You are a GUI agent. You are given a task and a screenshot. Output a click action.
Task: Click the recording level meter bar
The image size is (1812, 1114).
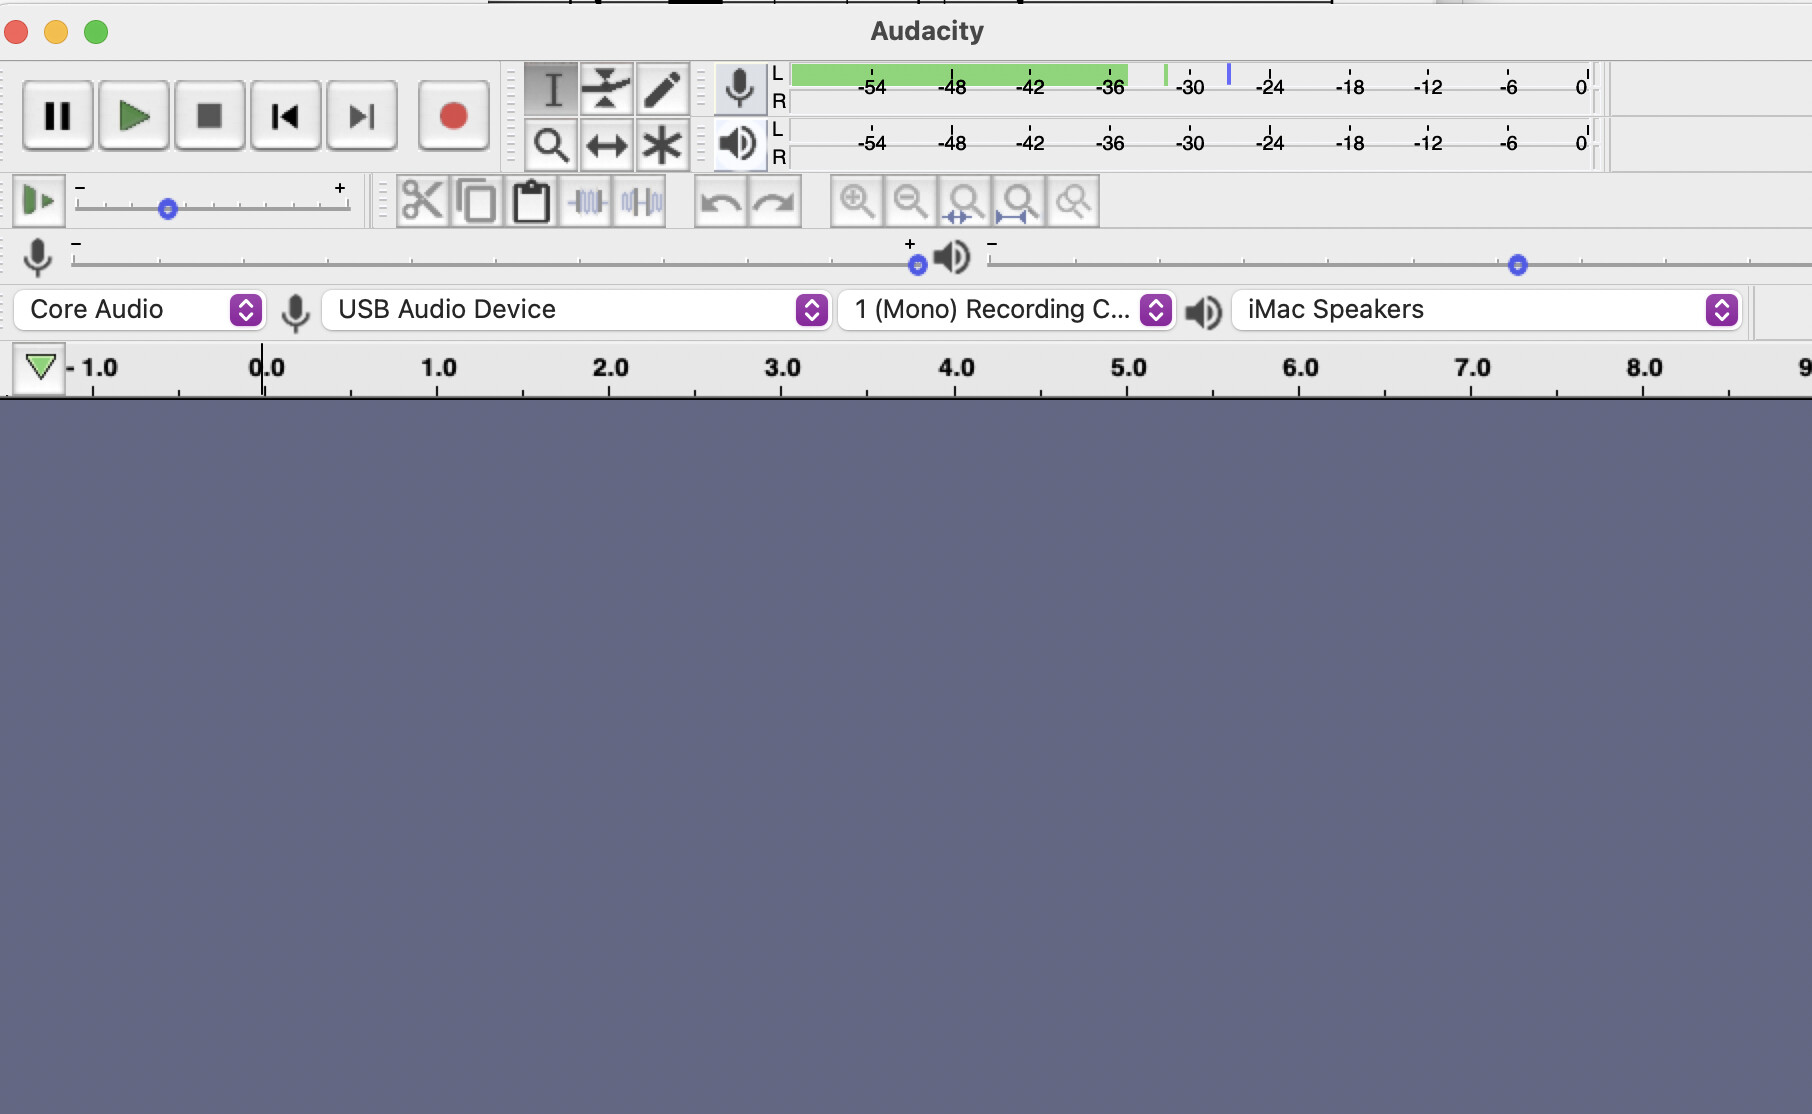pos(1190,88)
